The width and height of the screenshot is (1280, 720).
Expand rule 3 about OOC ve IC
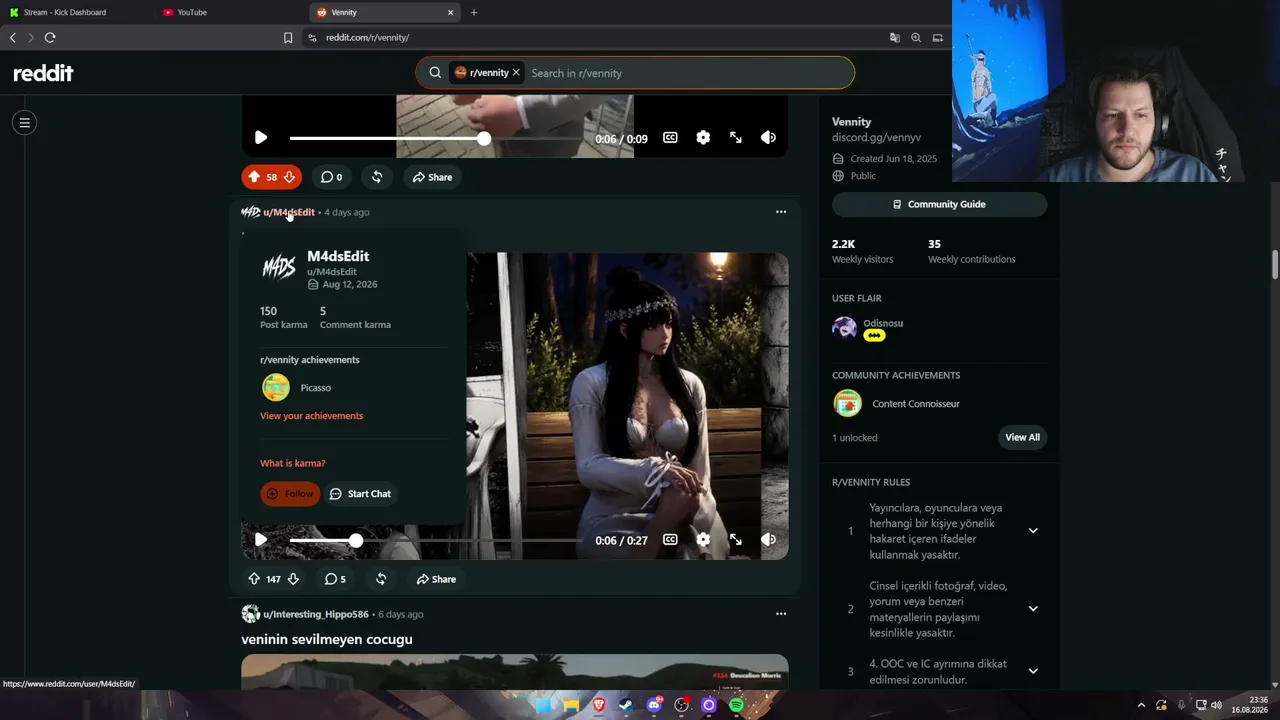1033,671
